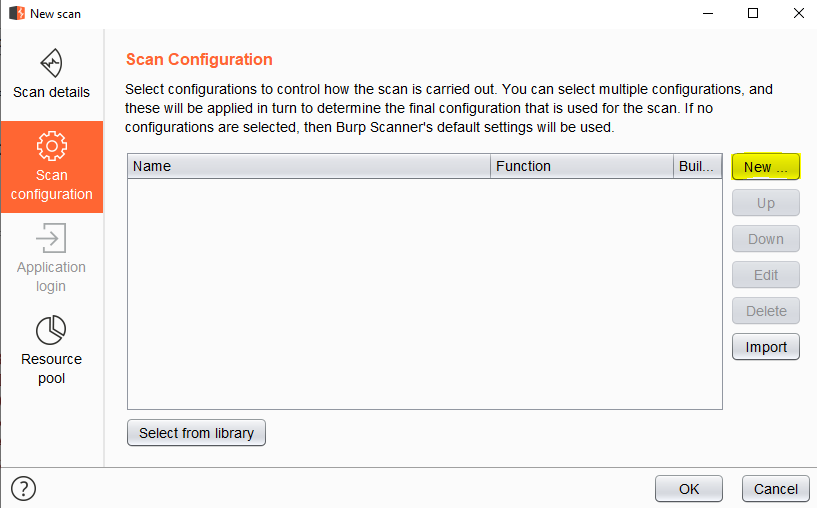Click the Scan details tab label
The height and width of the screenshot is (508, 817).
click(51, 92)
